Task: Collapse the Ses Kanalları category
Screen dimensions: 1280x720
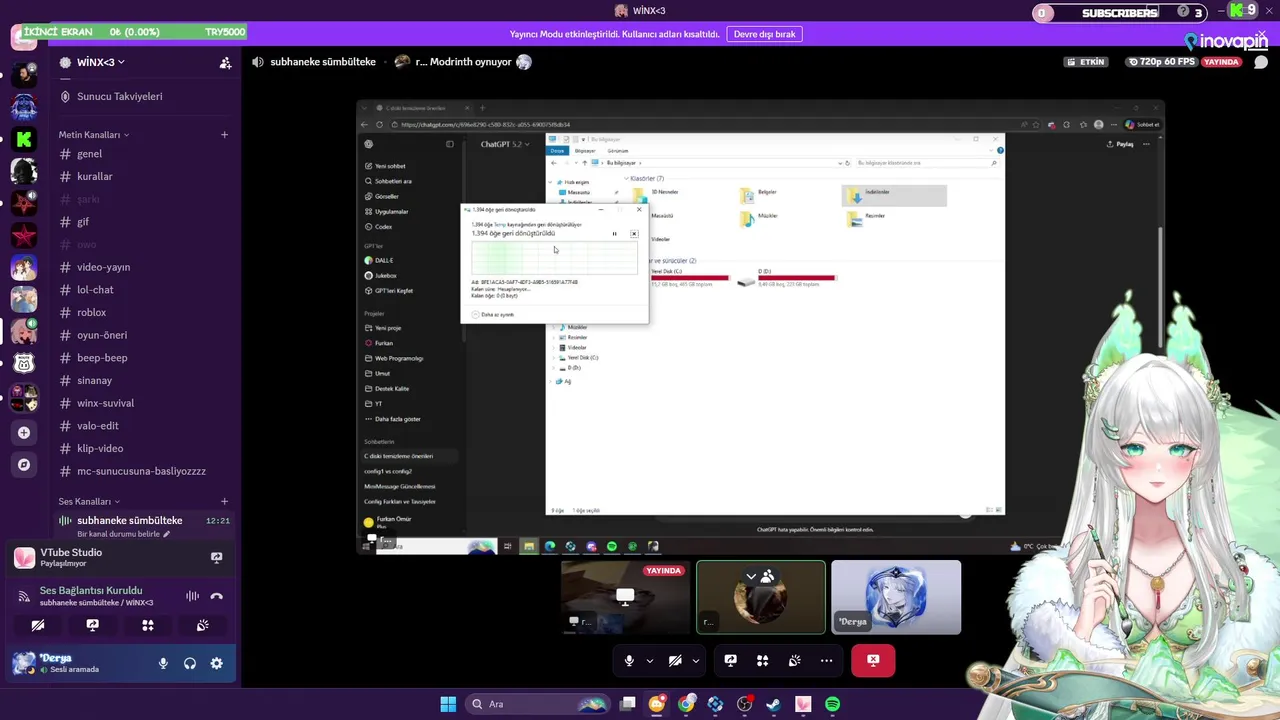Action: point(89,501)
